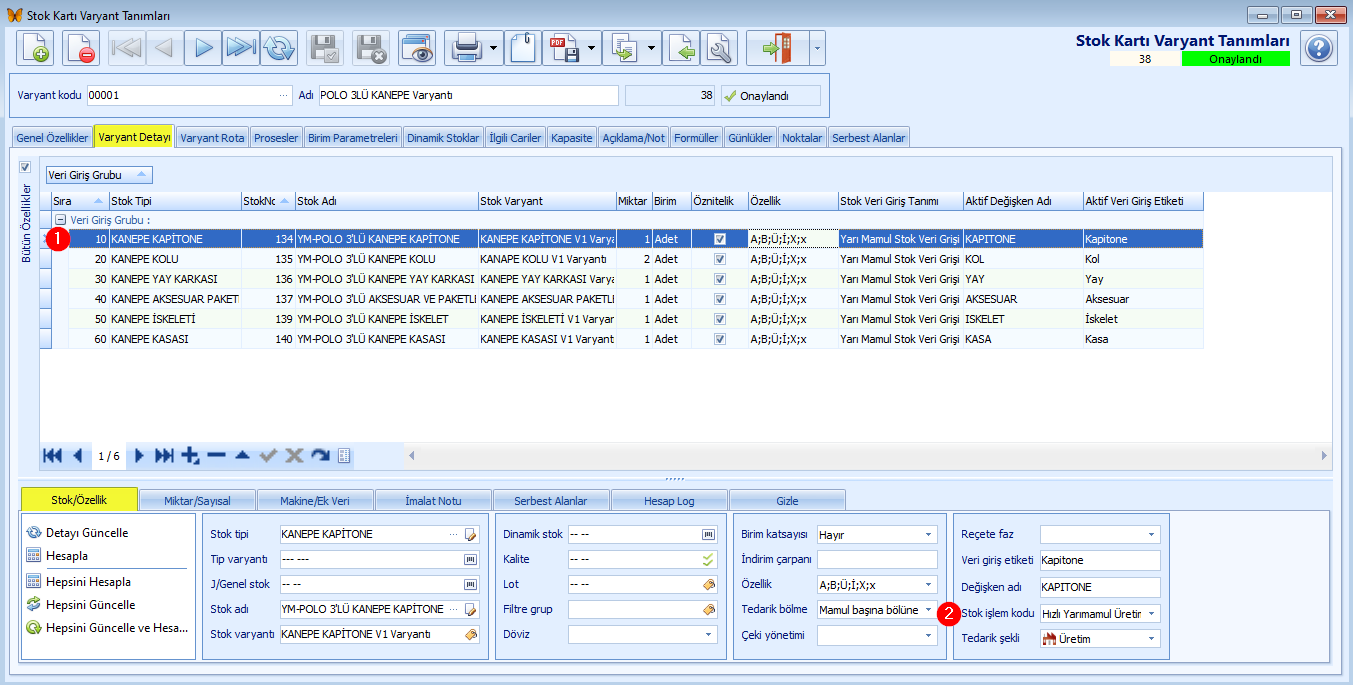The width and height of the screenshot is (1353, 685).
Task: Switch to the Varyant Rota tab
Action: click(212, 137)
